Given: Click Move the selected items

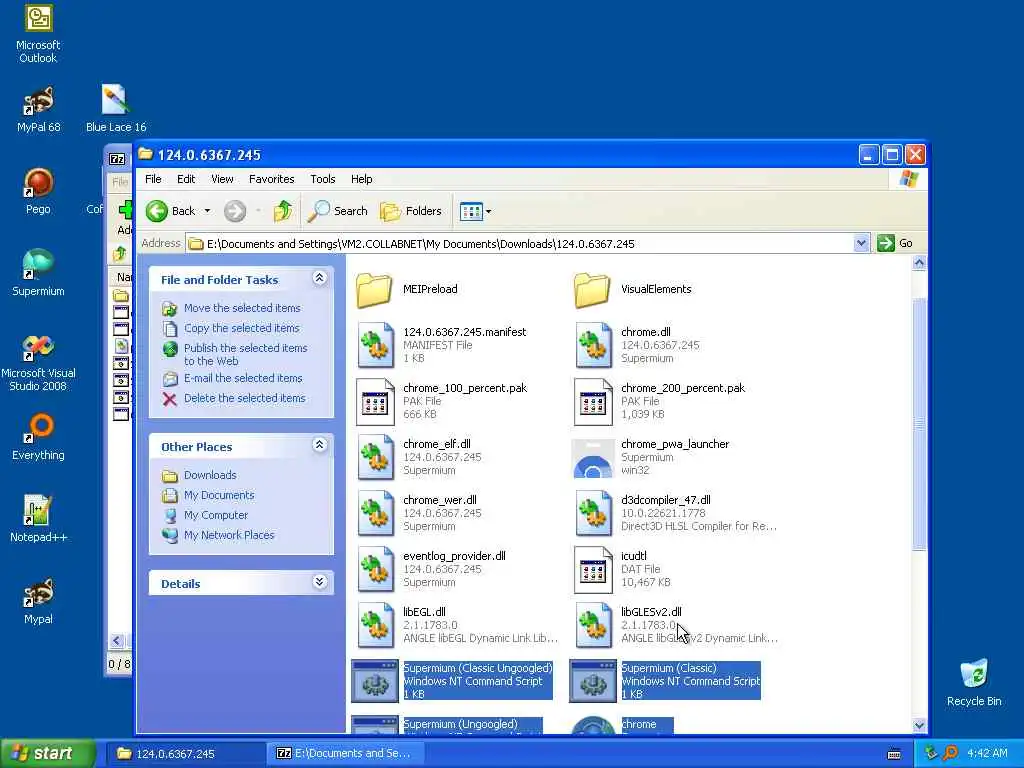Looking at the screenshot, I should coord(242,308).
